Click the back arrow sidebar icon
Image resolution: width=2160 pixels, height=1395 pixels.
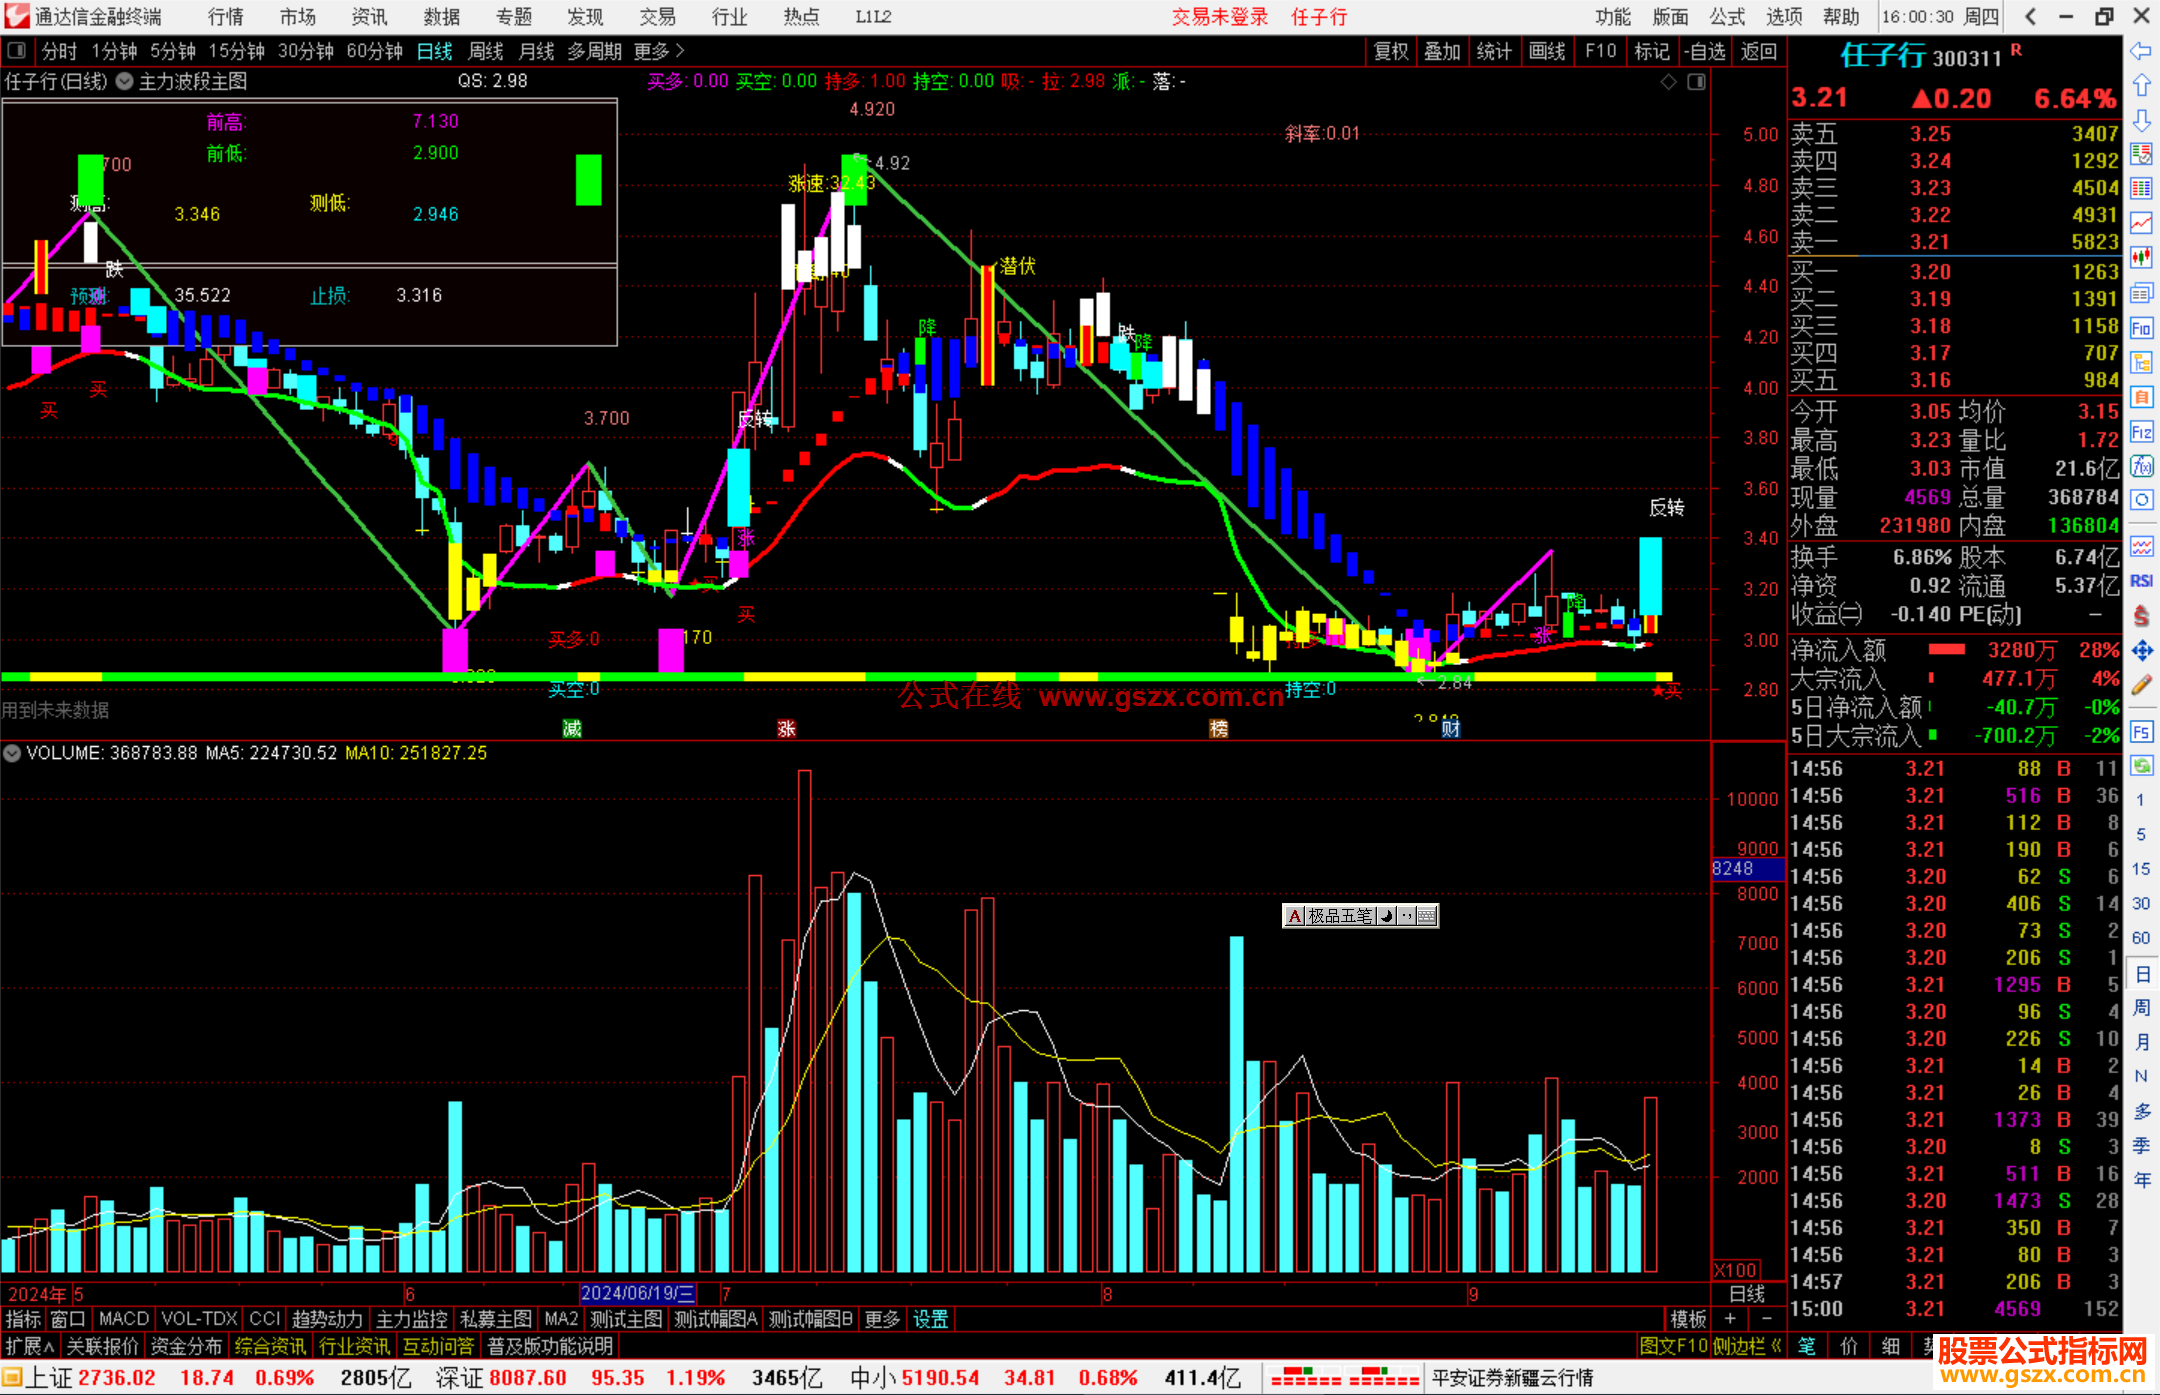pos(2141,51)
